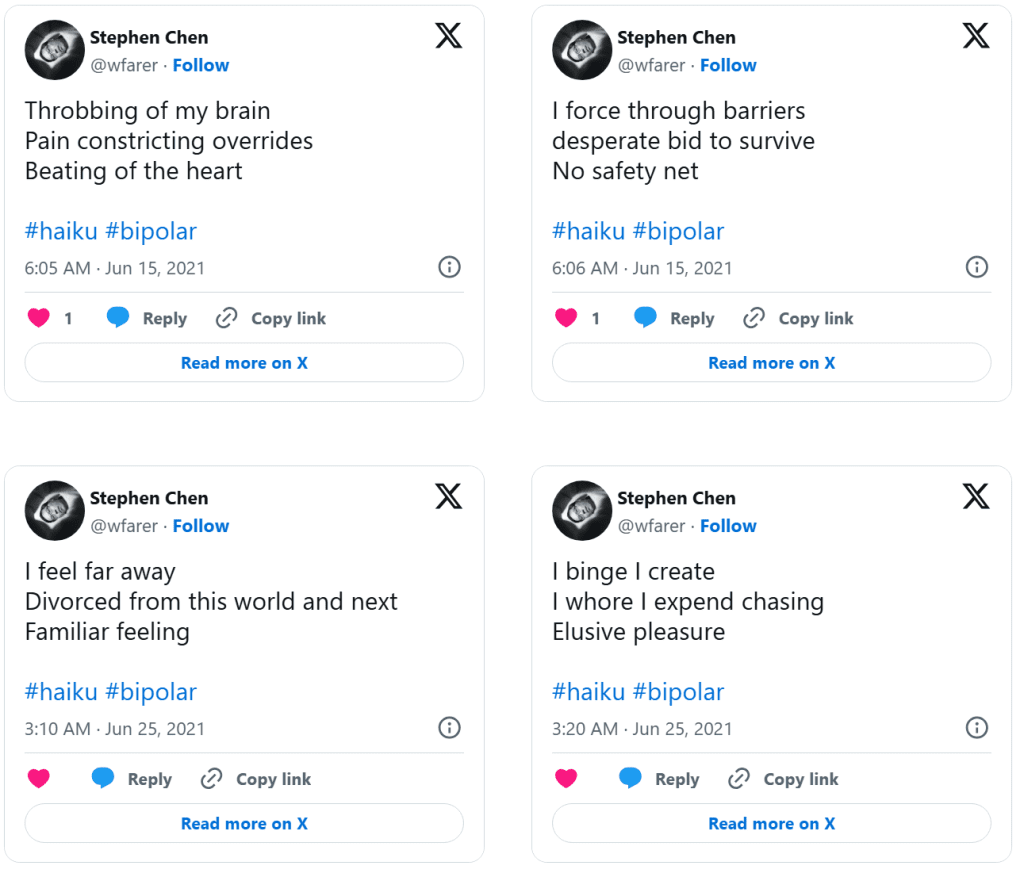Open info icon on 3:20 AM tweet
The image size is (1024, 877).
click(x=977, y=728)
